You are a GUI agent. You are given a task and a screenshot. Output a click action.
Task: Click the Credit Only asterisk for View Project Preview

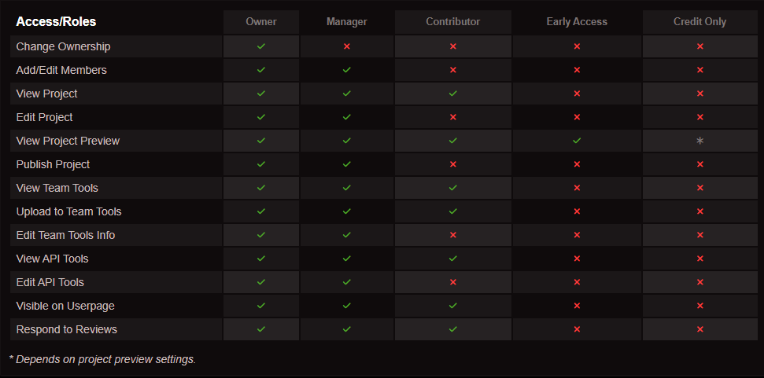point(700,141)
